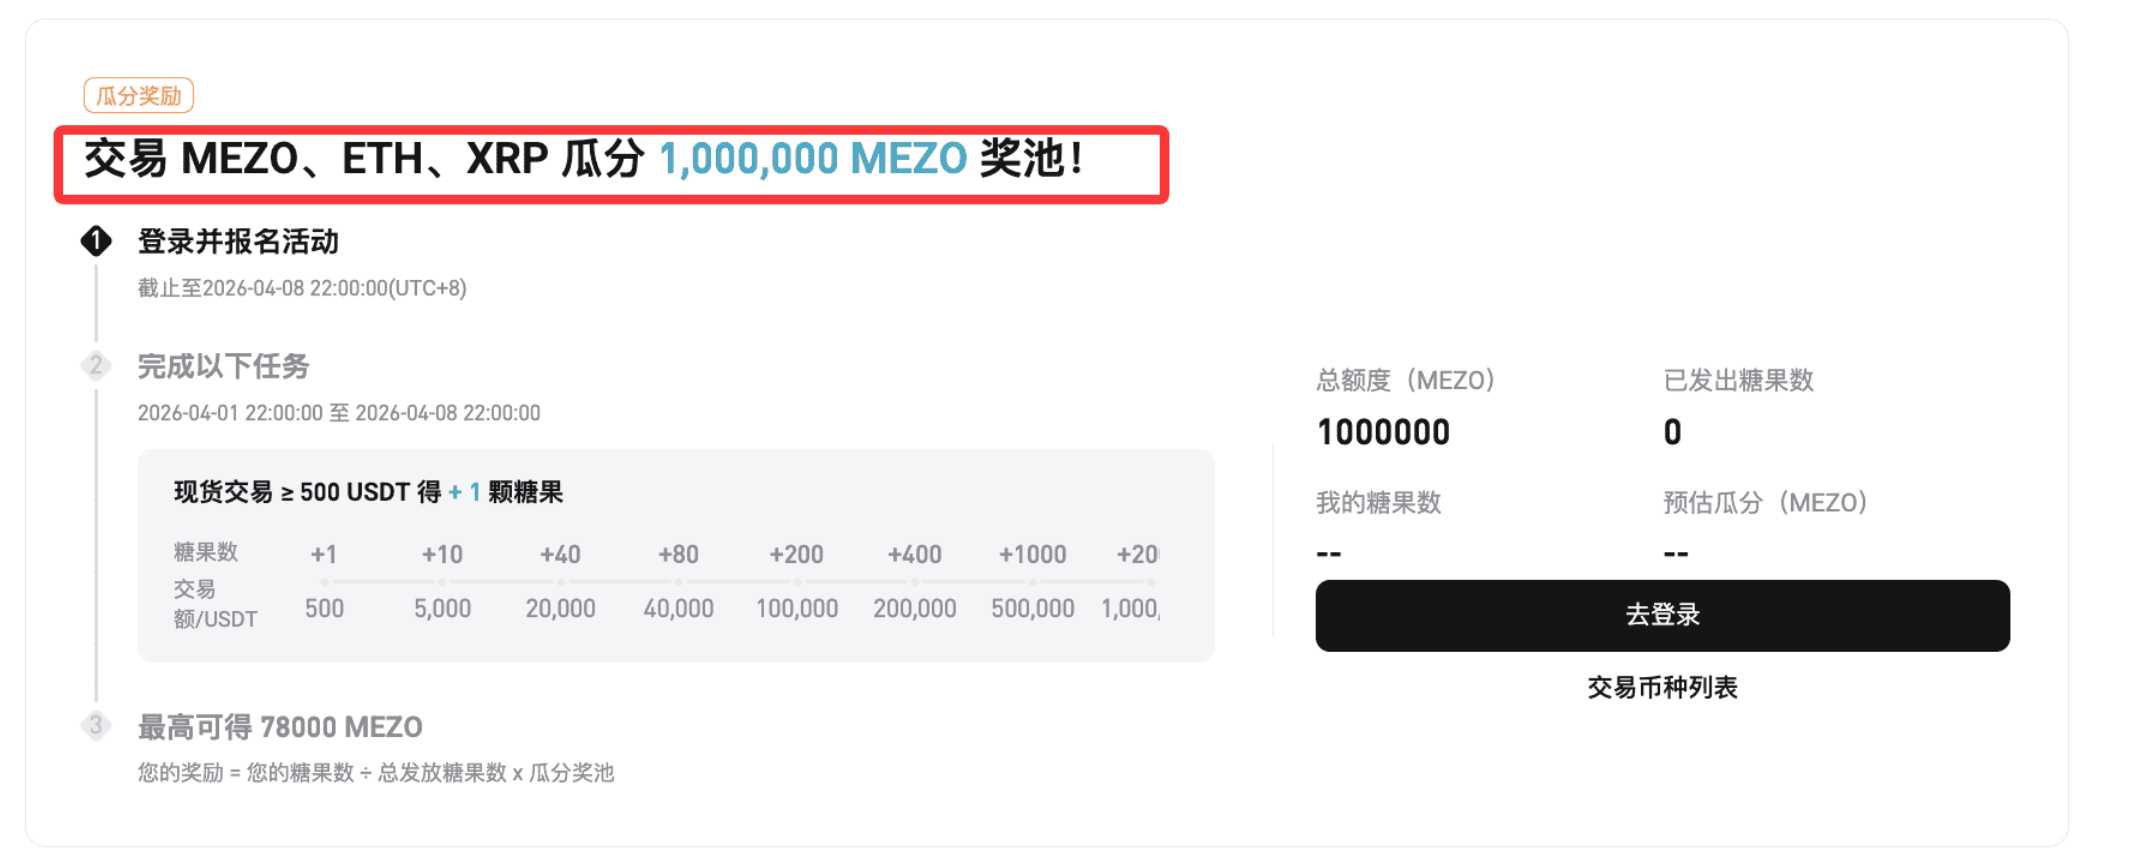This screenshot has width=2142, height=858.
Task: Click the 已发出糖果数 value 0
Action: (x=1672, y=431)
